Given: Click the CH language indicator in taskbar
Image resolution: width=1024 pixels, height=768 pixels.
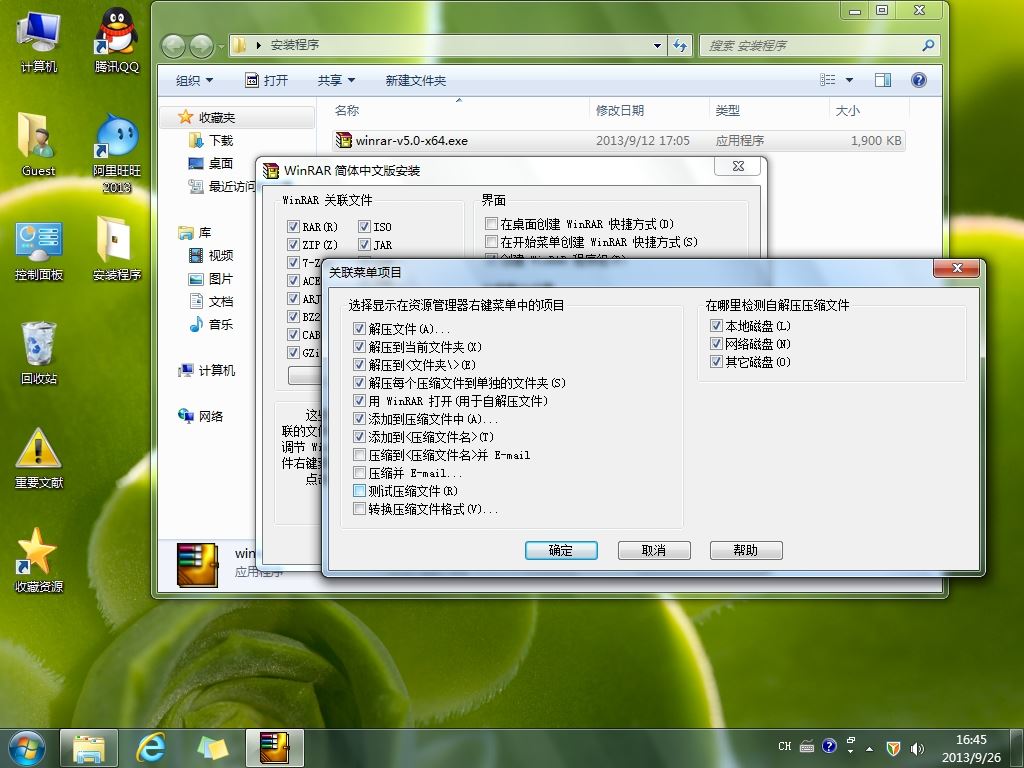Looking at the screenshot, I should coord(784,746).
